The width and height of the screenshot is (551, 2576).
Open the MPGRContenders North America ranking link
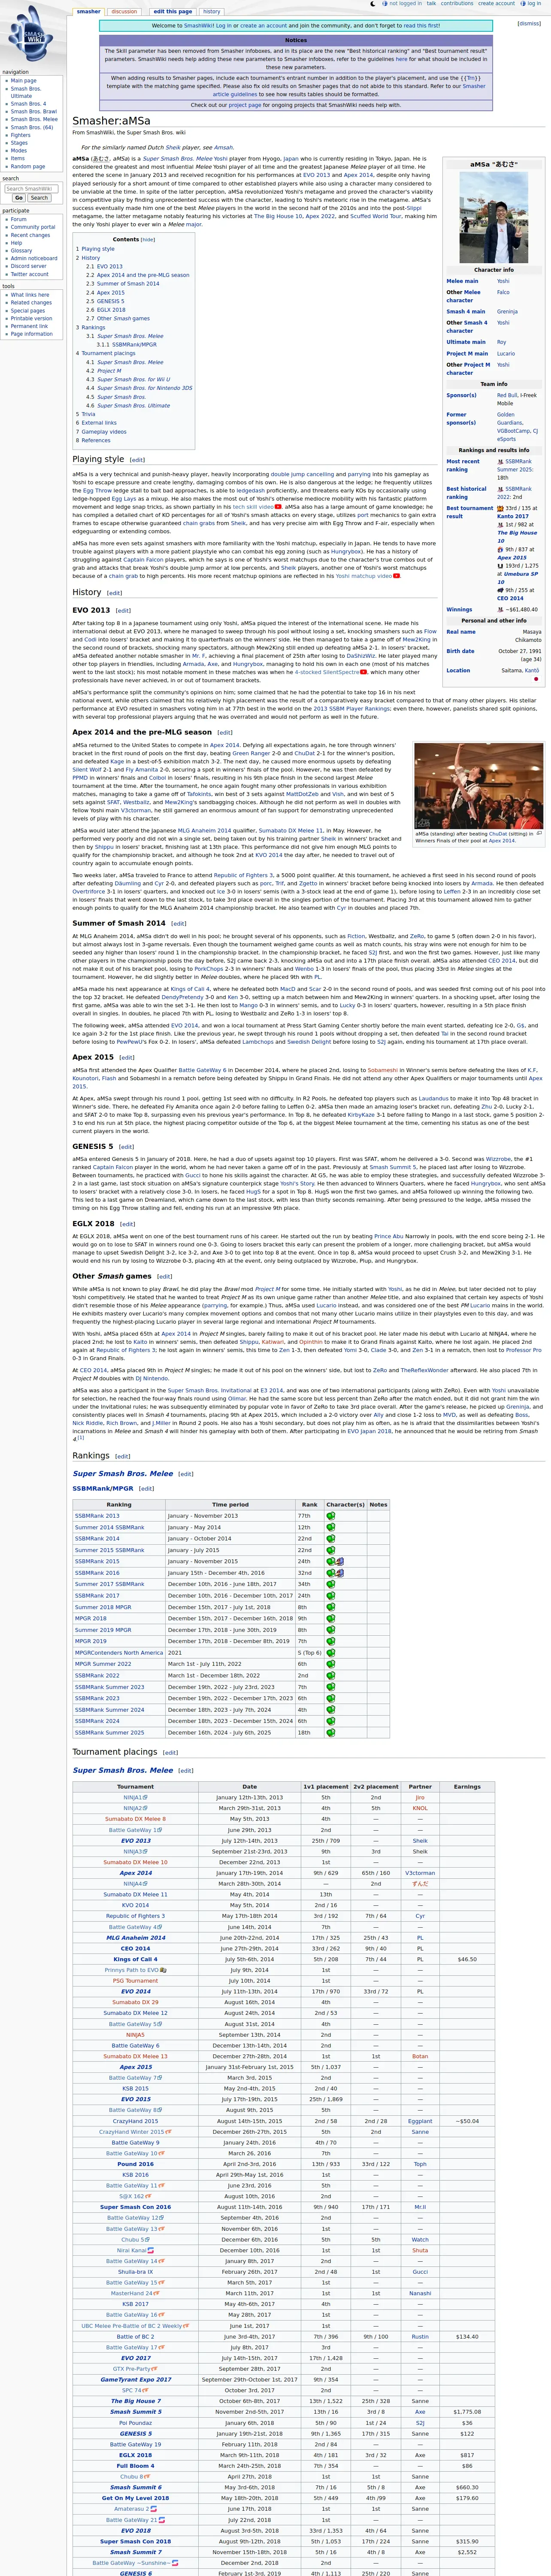[119, 1652]
